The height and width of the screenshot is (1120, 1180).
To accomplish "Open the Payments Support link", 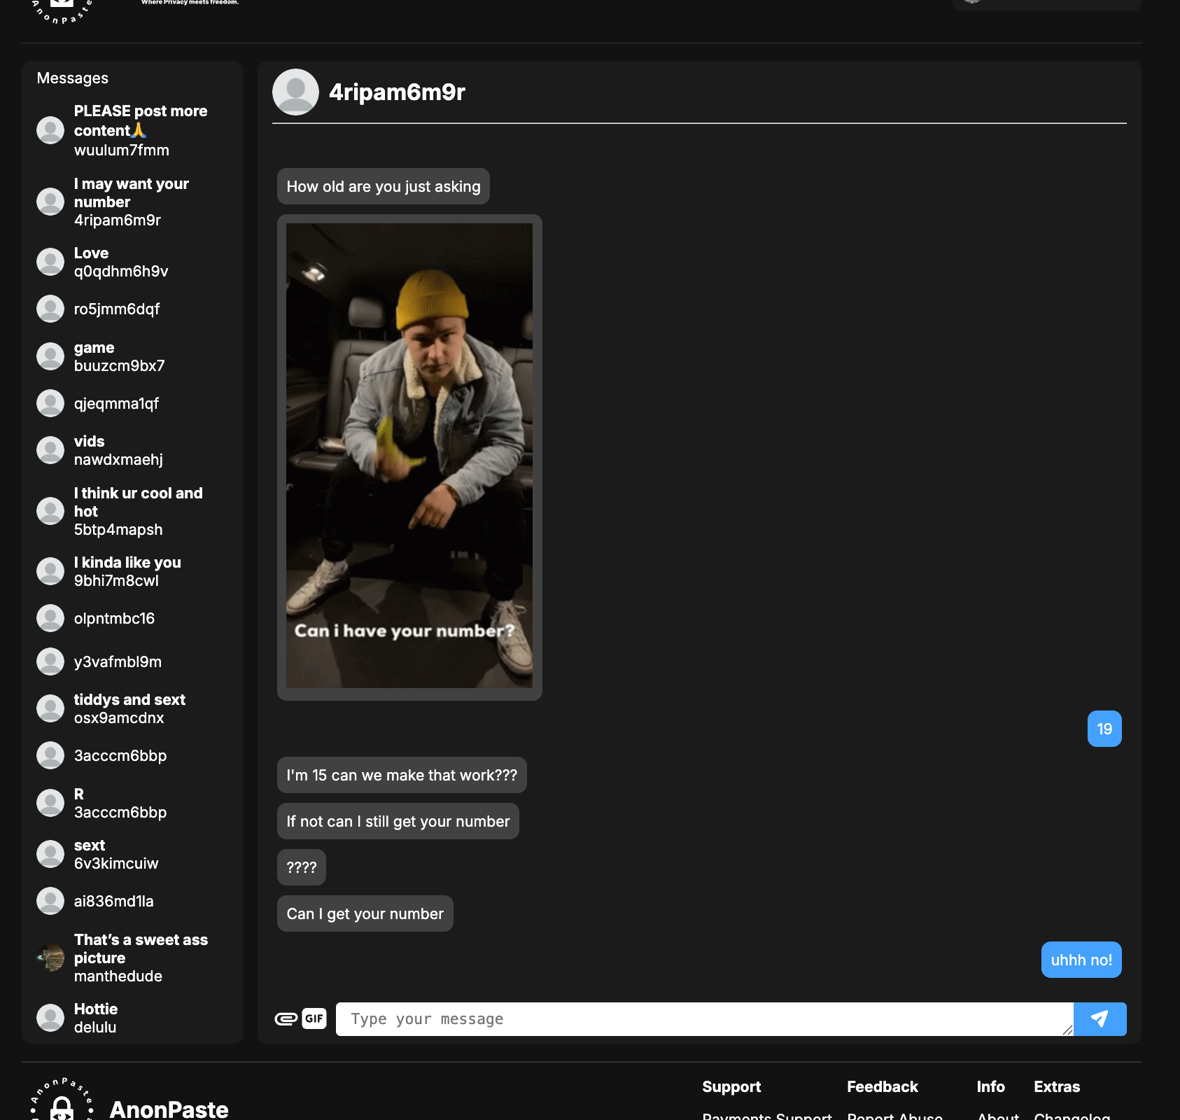I will pyautogui.click(x=766, y=1115).
